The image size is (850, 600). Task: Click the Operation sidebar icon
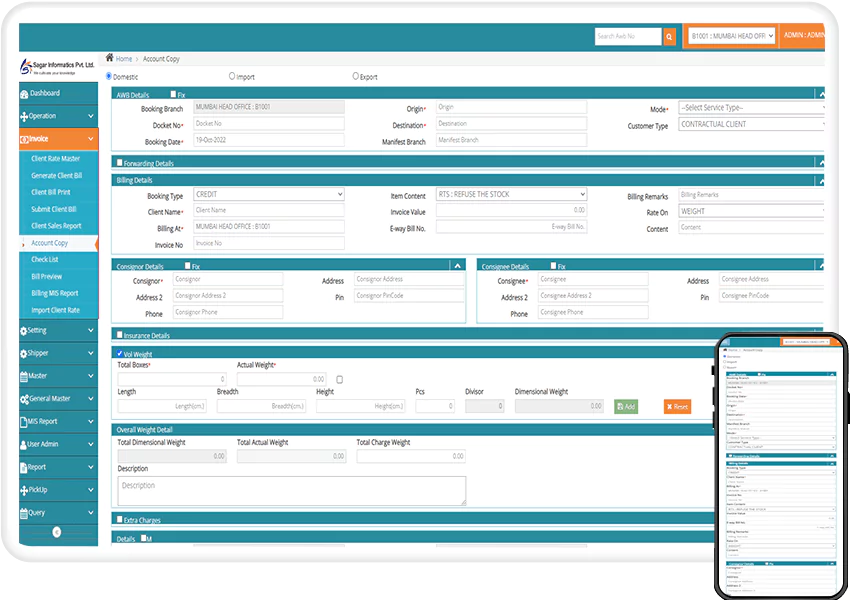[24, 117]
